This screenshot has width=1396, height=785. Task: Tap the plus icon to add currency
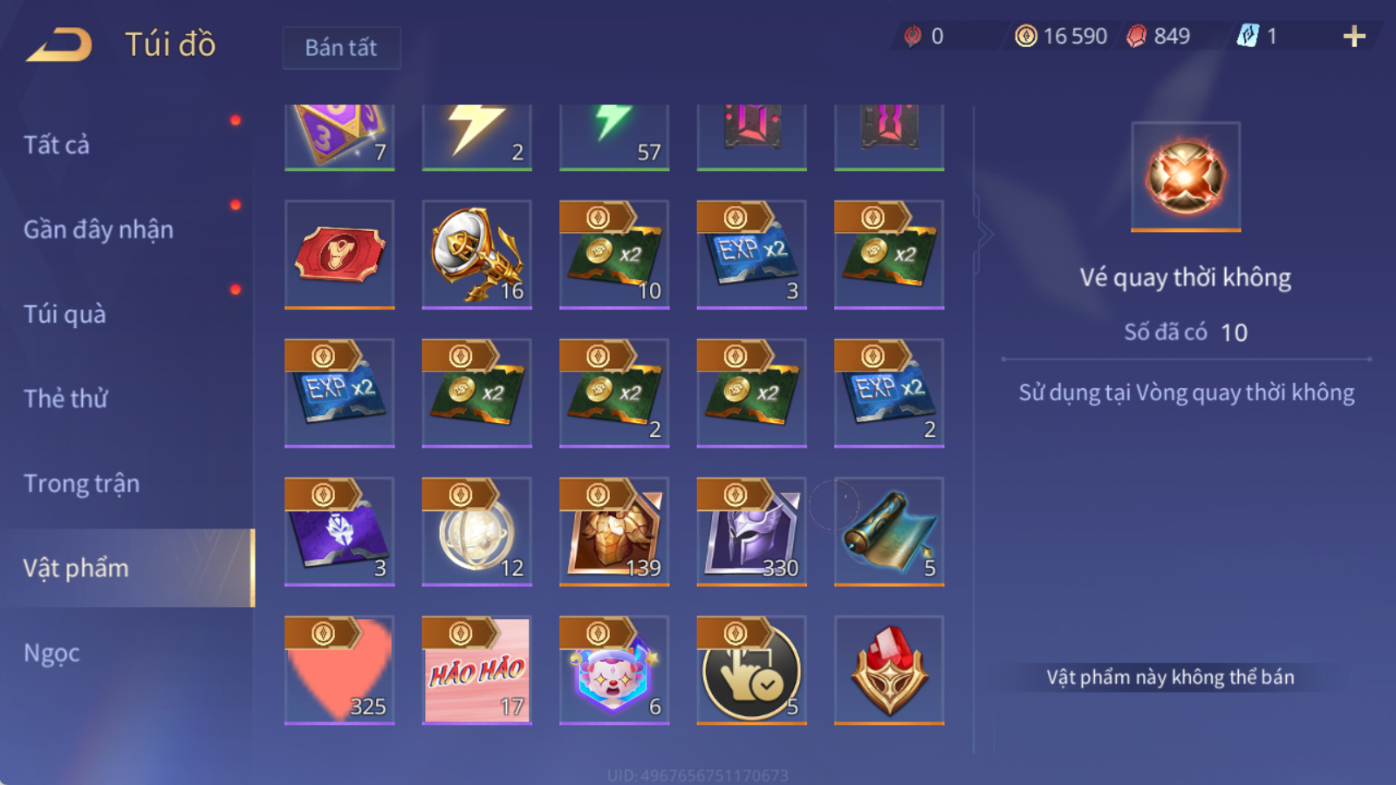(1354, 37)
